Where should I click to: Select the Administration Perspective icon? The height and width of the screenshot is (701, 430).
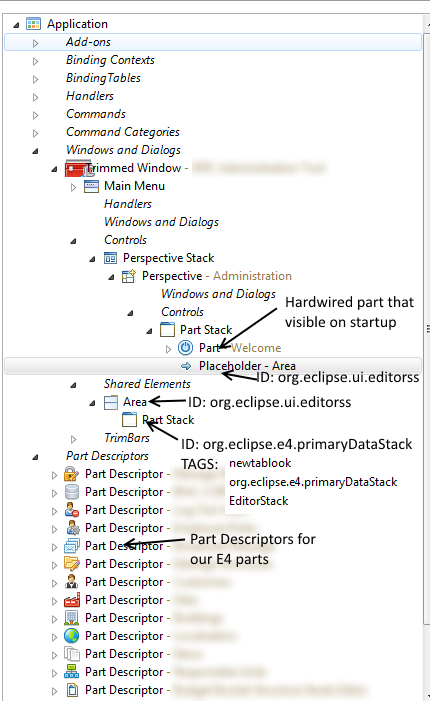(x=129, y=276)
